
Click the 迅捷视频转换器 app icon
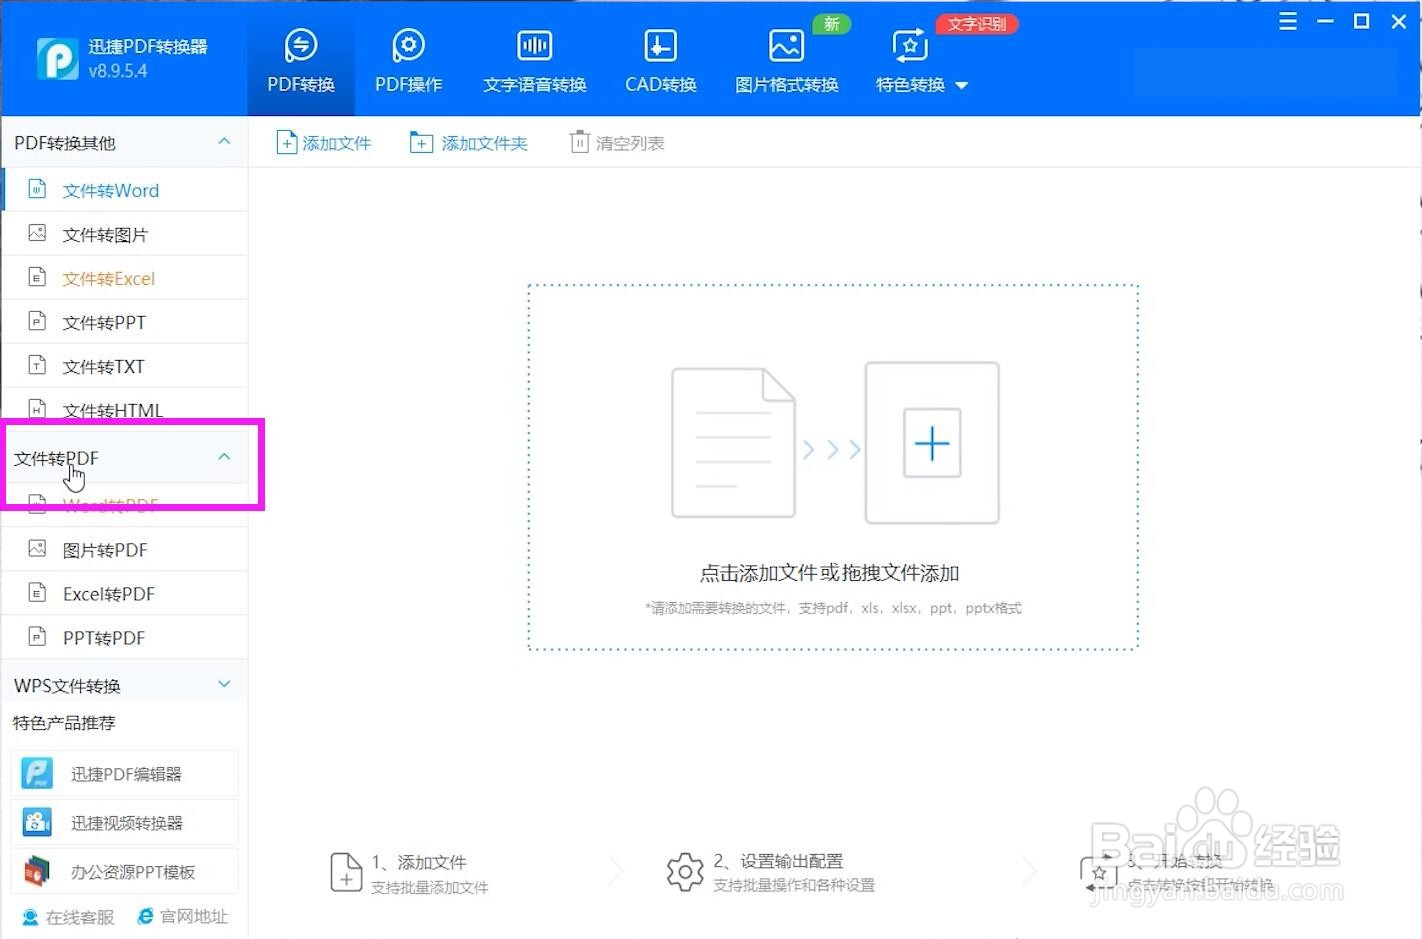pyautogui.click(x=37, y=823)
